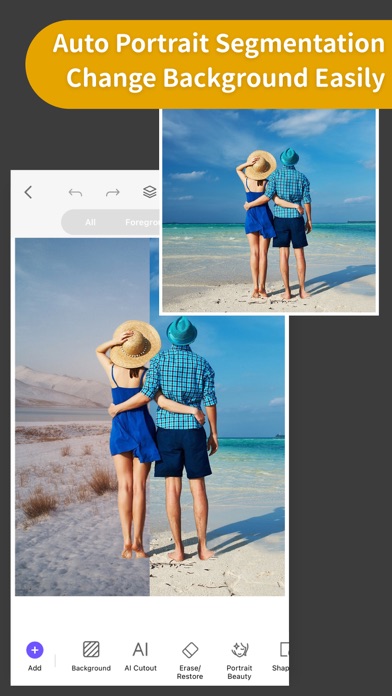Go back using the left chevron
Viewport: 392px width, 696px height.
tap(28, 192)
